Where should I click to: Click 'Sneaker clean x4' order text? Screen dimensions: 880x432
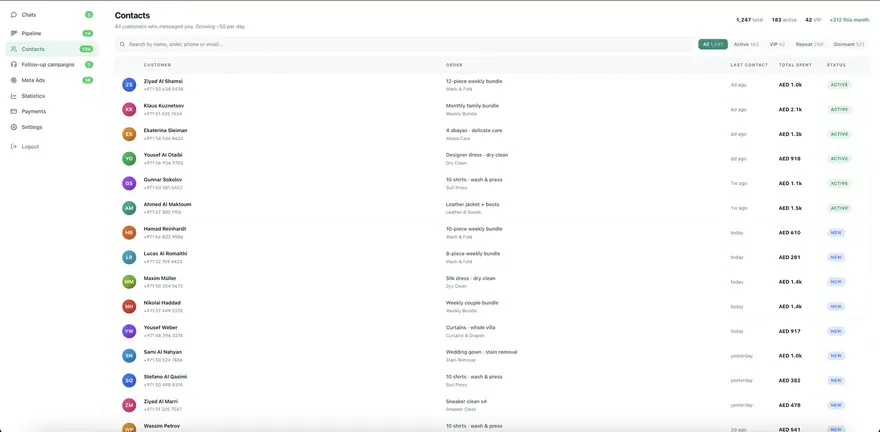(x=466, y=401)
